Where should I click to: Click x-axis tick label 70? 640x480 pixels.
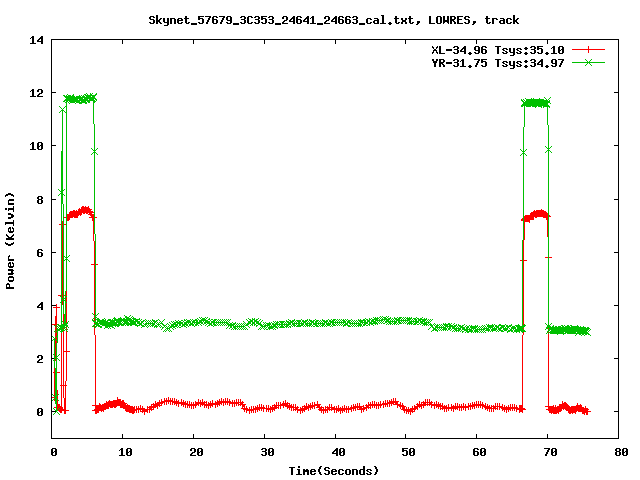[x=550, y=452]
